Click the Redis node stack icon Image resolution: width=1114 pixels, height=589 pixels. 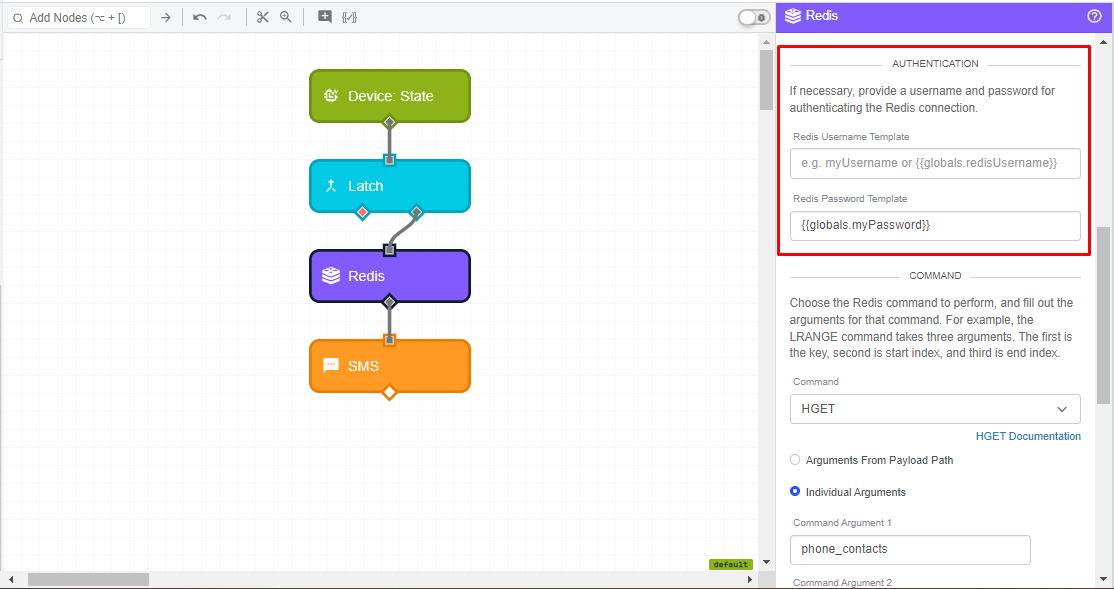(x=331, y=276)
